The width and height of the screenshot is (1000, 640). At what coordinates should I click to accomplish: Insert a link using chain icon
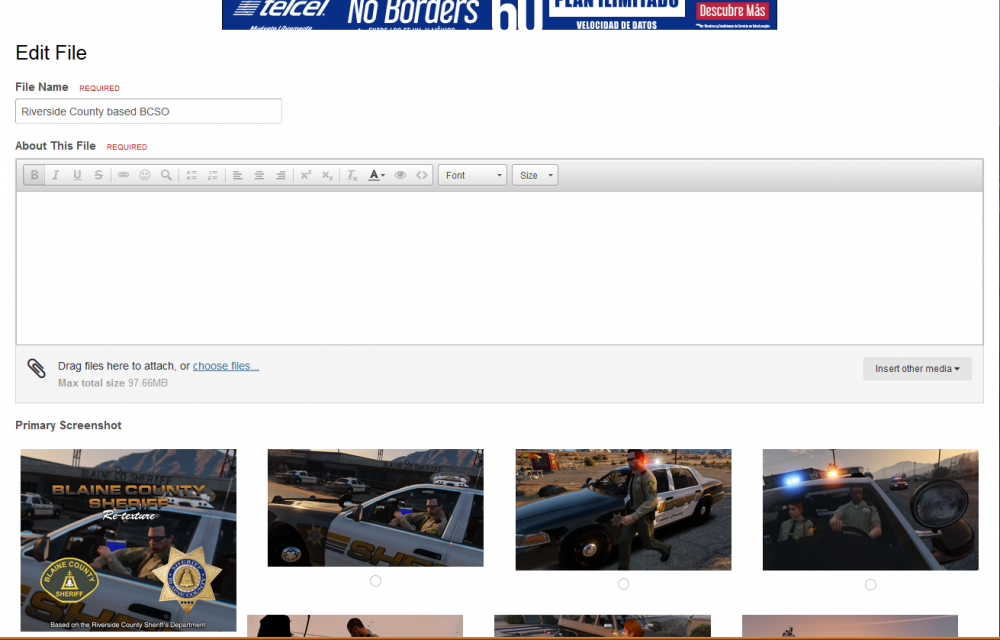tap(123, 175)
